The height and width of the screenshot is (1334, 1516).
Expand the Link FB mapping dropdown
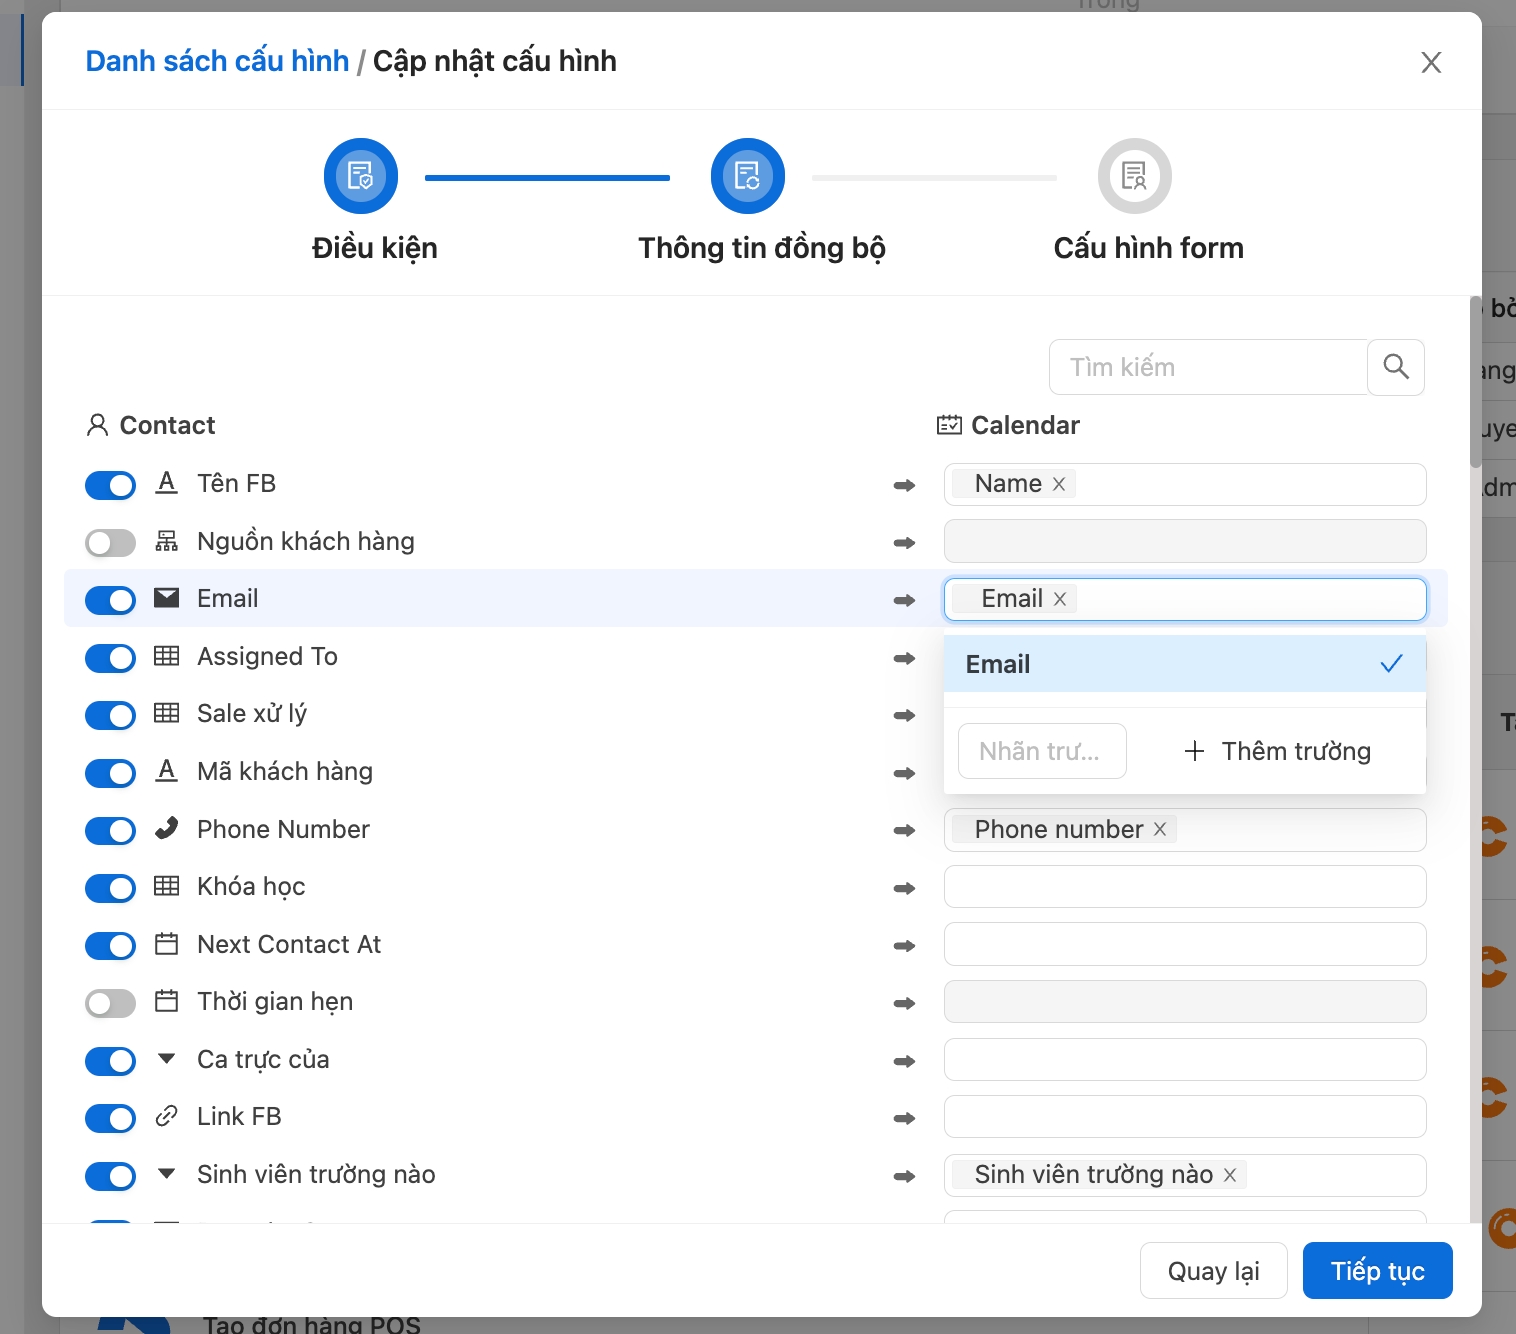1184,1117
